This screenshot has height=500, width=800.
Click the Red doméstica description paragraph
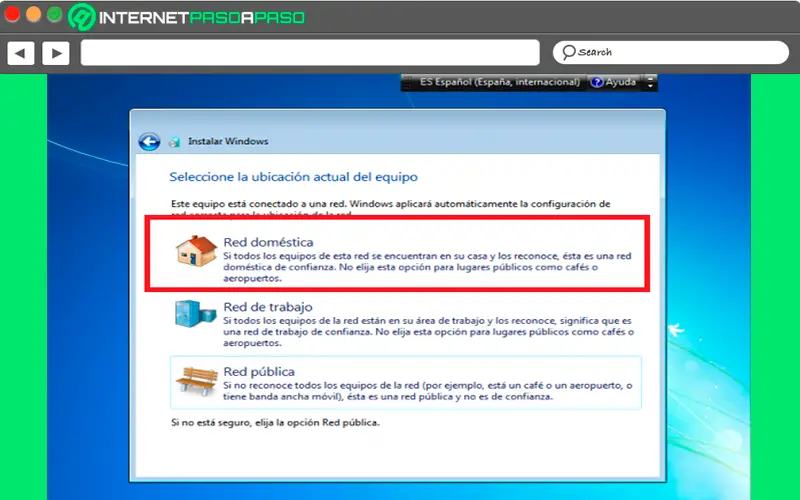coord(427,267)
